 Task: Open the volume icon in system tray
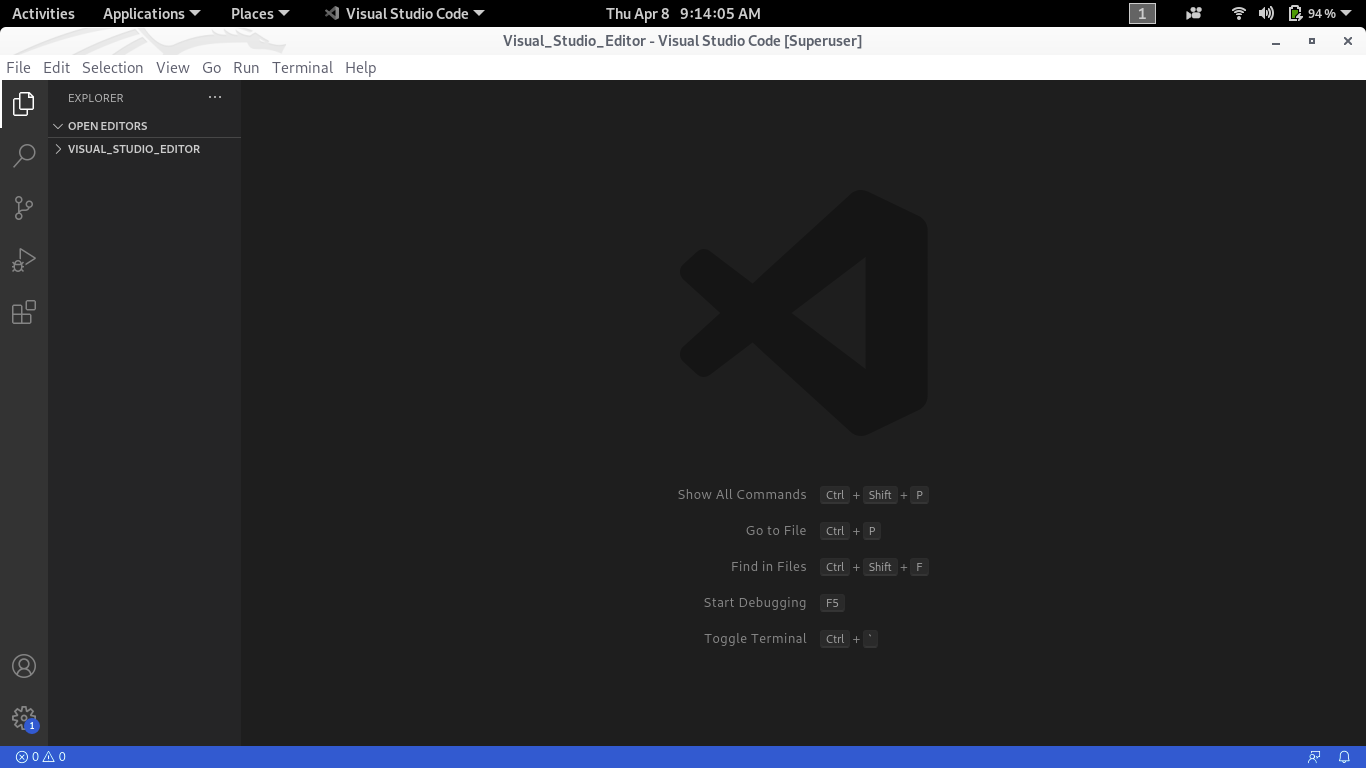[x=1266, y=13]
